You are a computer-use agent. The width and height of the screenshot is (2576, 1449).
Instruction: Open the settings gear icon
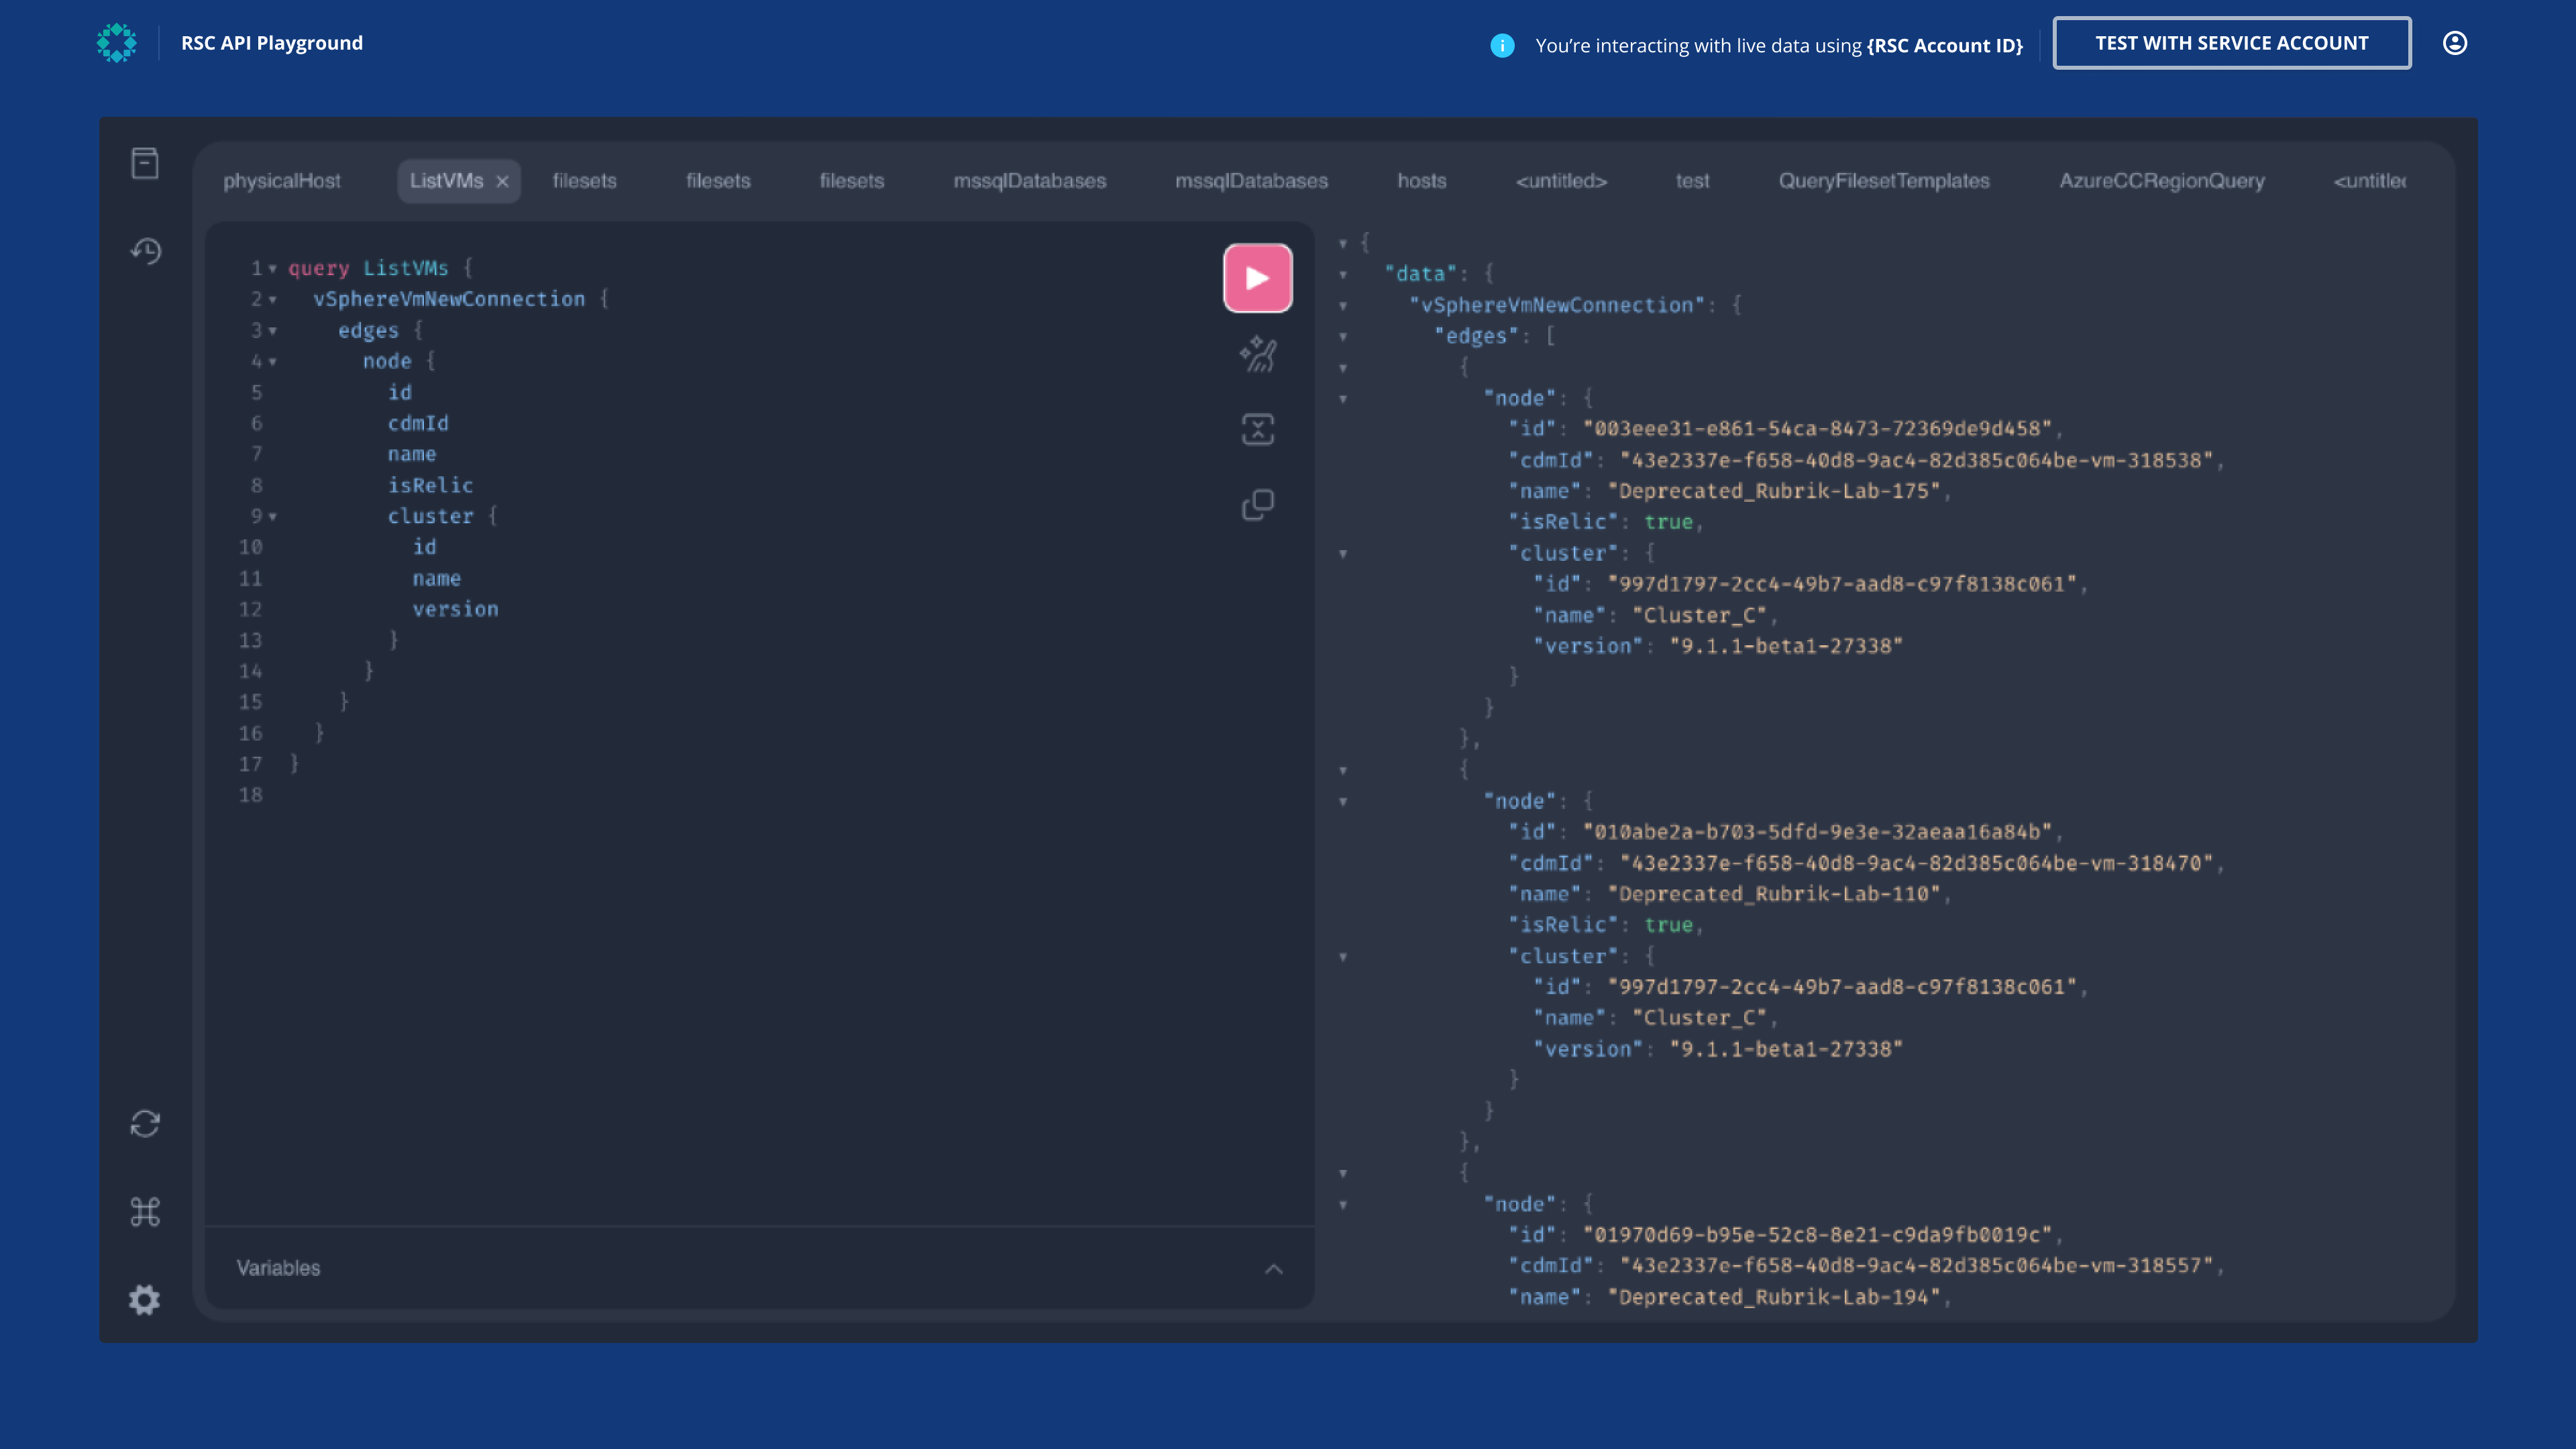[x=145, y=1300]
